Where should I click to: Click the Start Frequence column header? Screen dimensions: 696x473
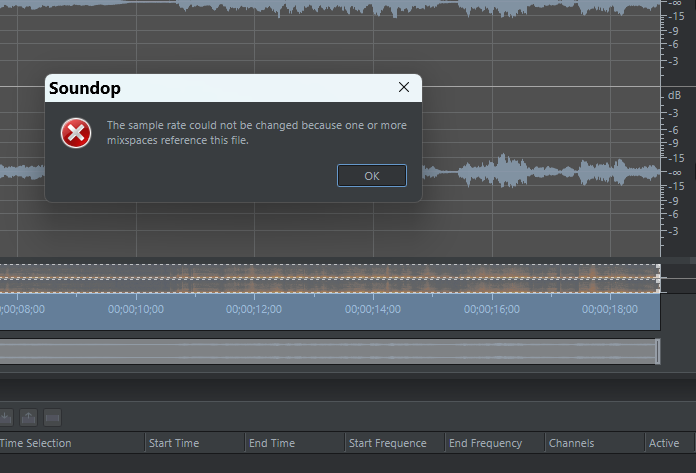395,443
